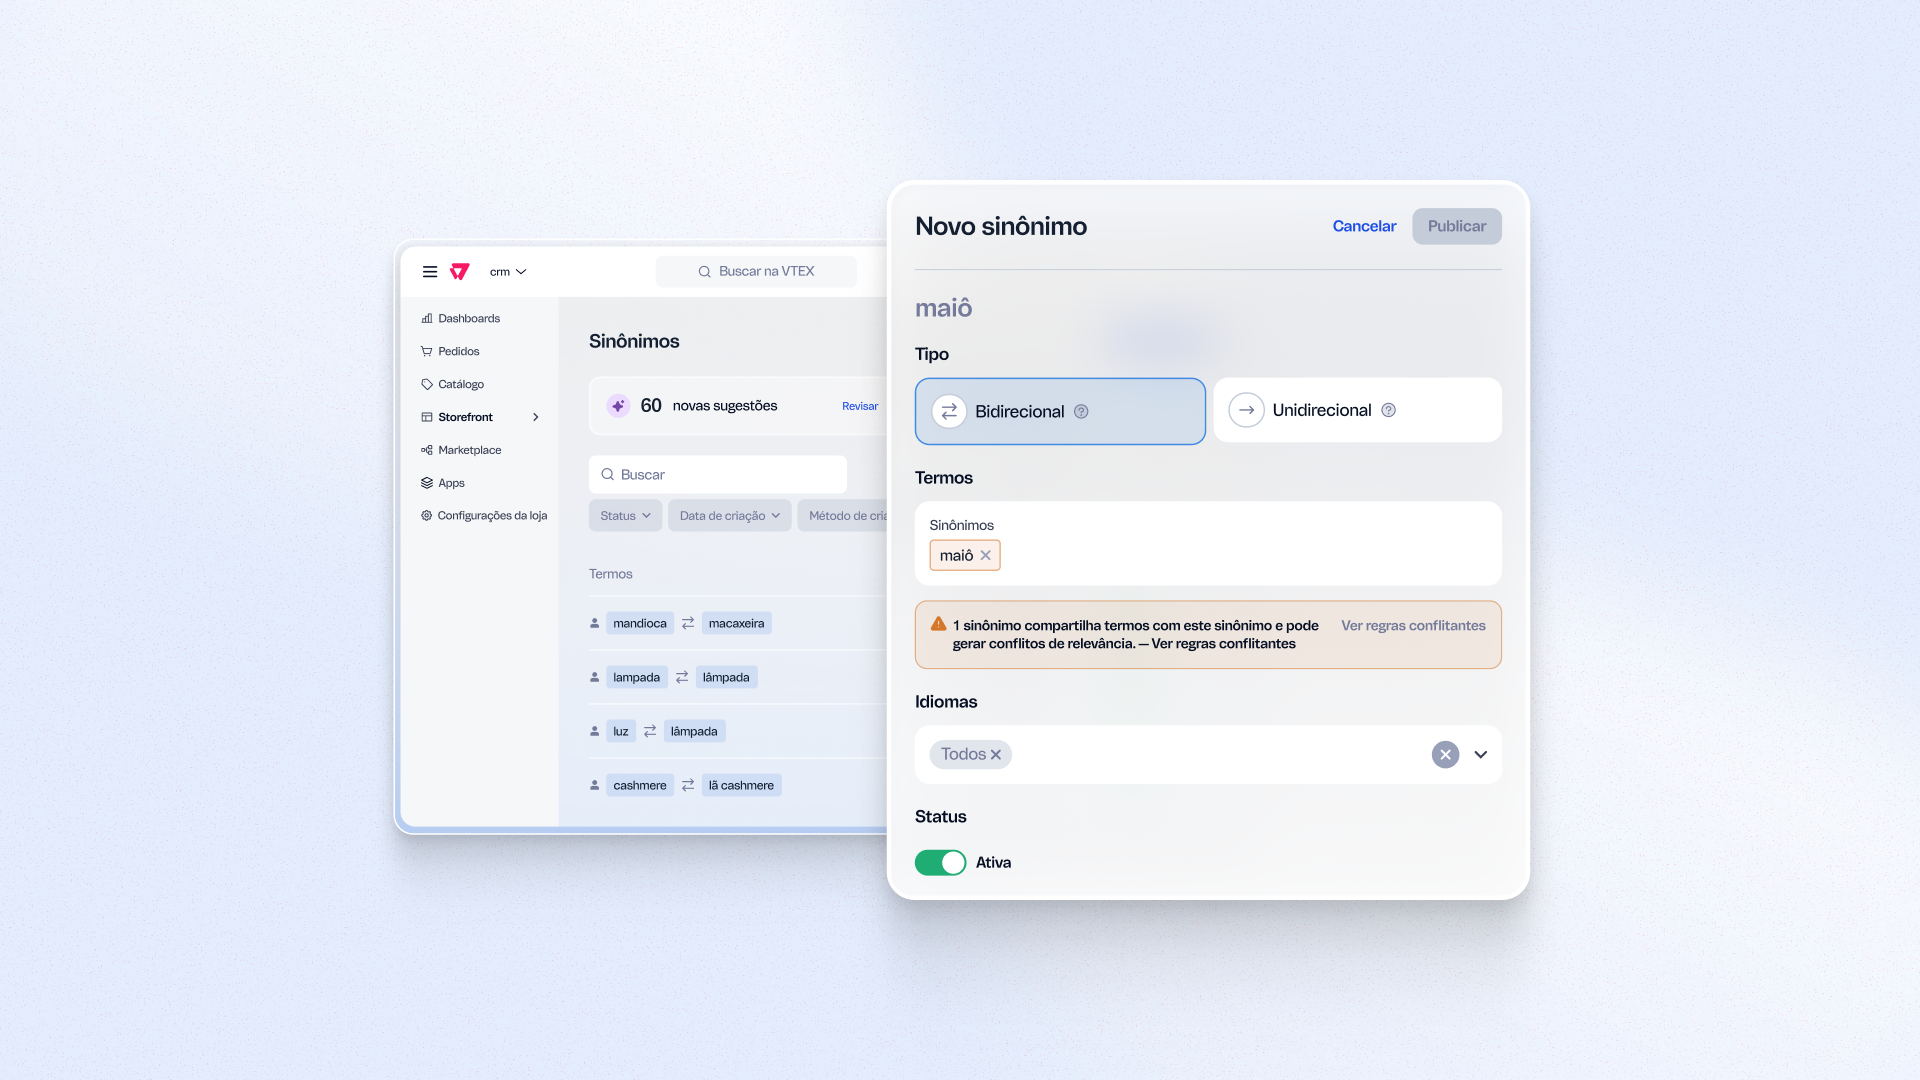Expand the Idiomas dropdown chevron
Screen dimensions: 1920x1080
coord(1481,755)
